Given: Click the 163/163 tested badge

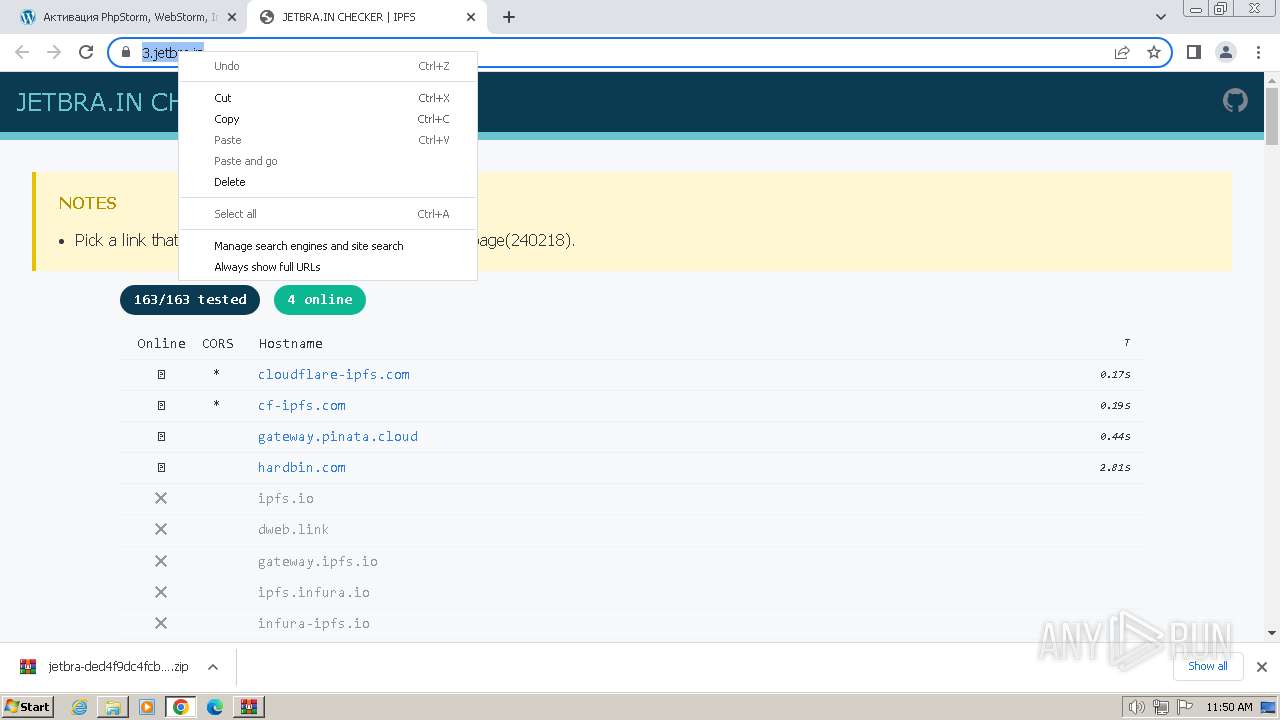Looking at the screenshot, I should 190,300.
